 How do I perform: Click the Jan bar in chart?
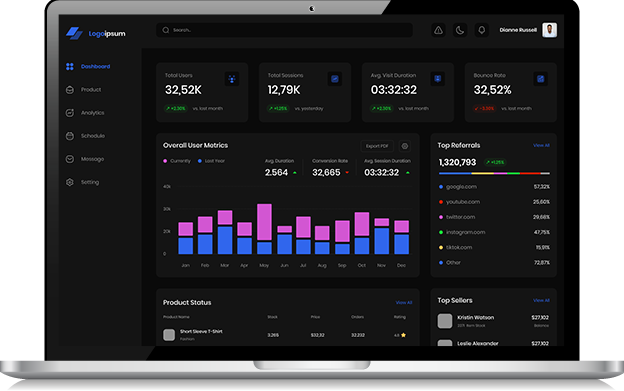tap(185, 238)
